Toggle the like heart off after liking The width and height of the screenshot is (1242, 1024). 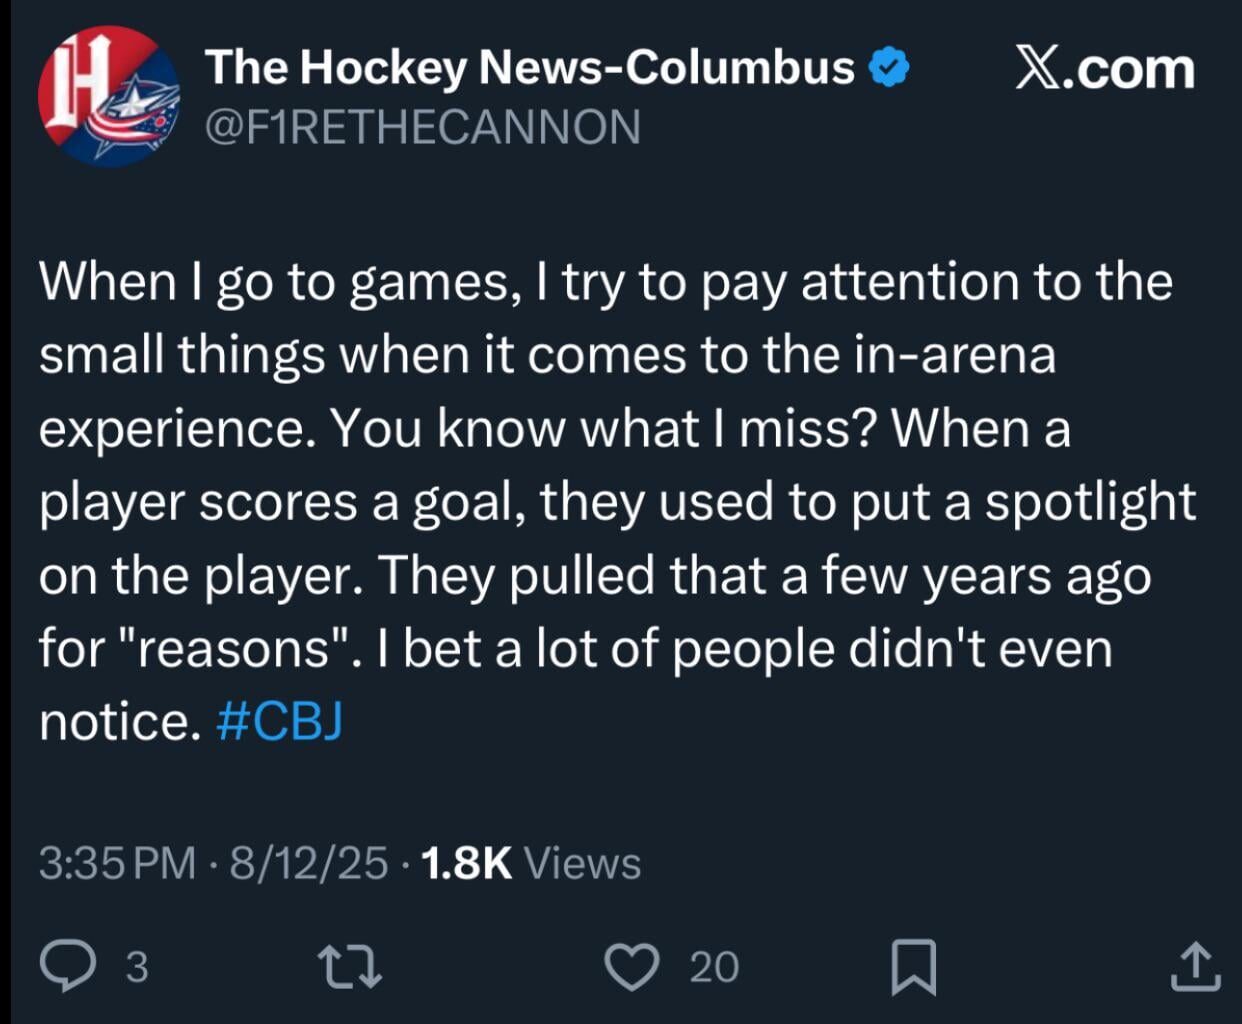coord(632,963)
